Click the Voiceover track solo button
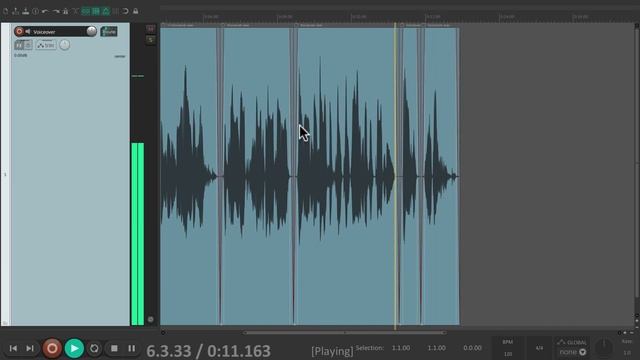This screenshot has height=360, width=640. tap(151, 40)
